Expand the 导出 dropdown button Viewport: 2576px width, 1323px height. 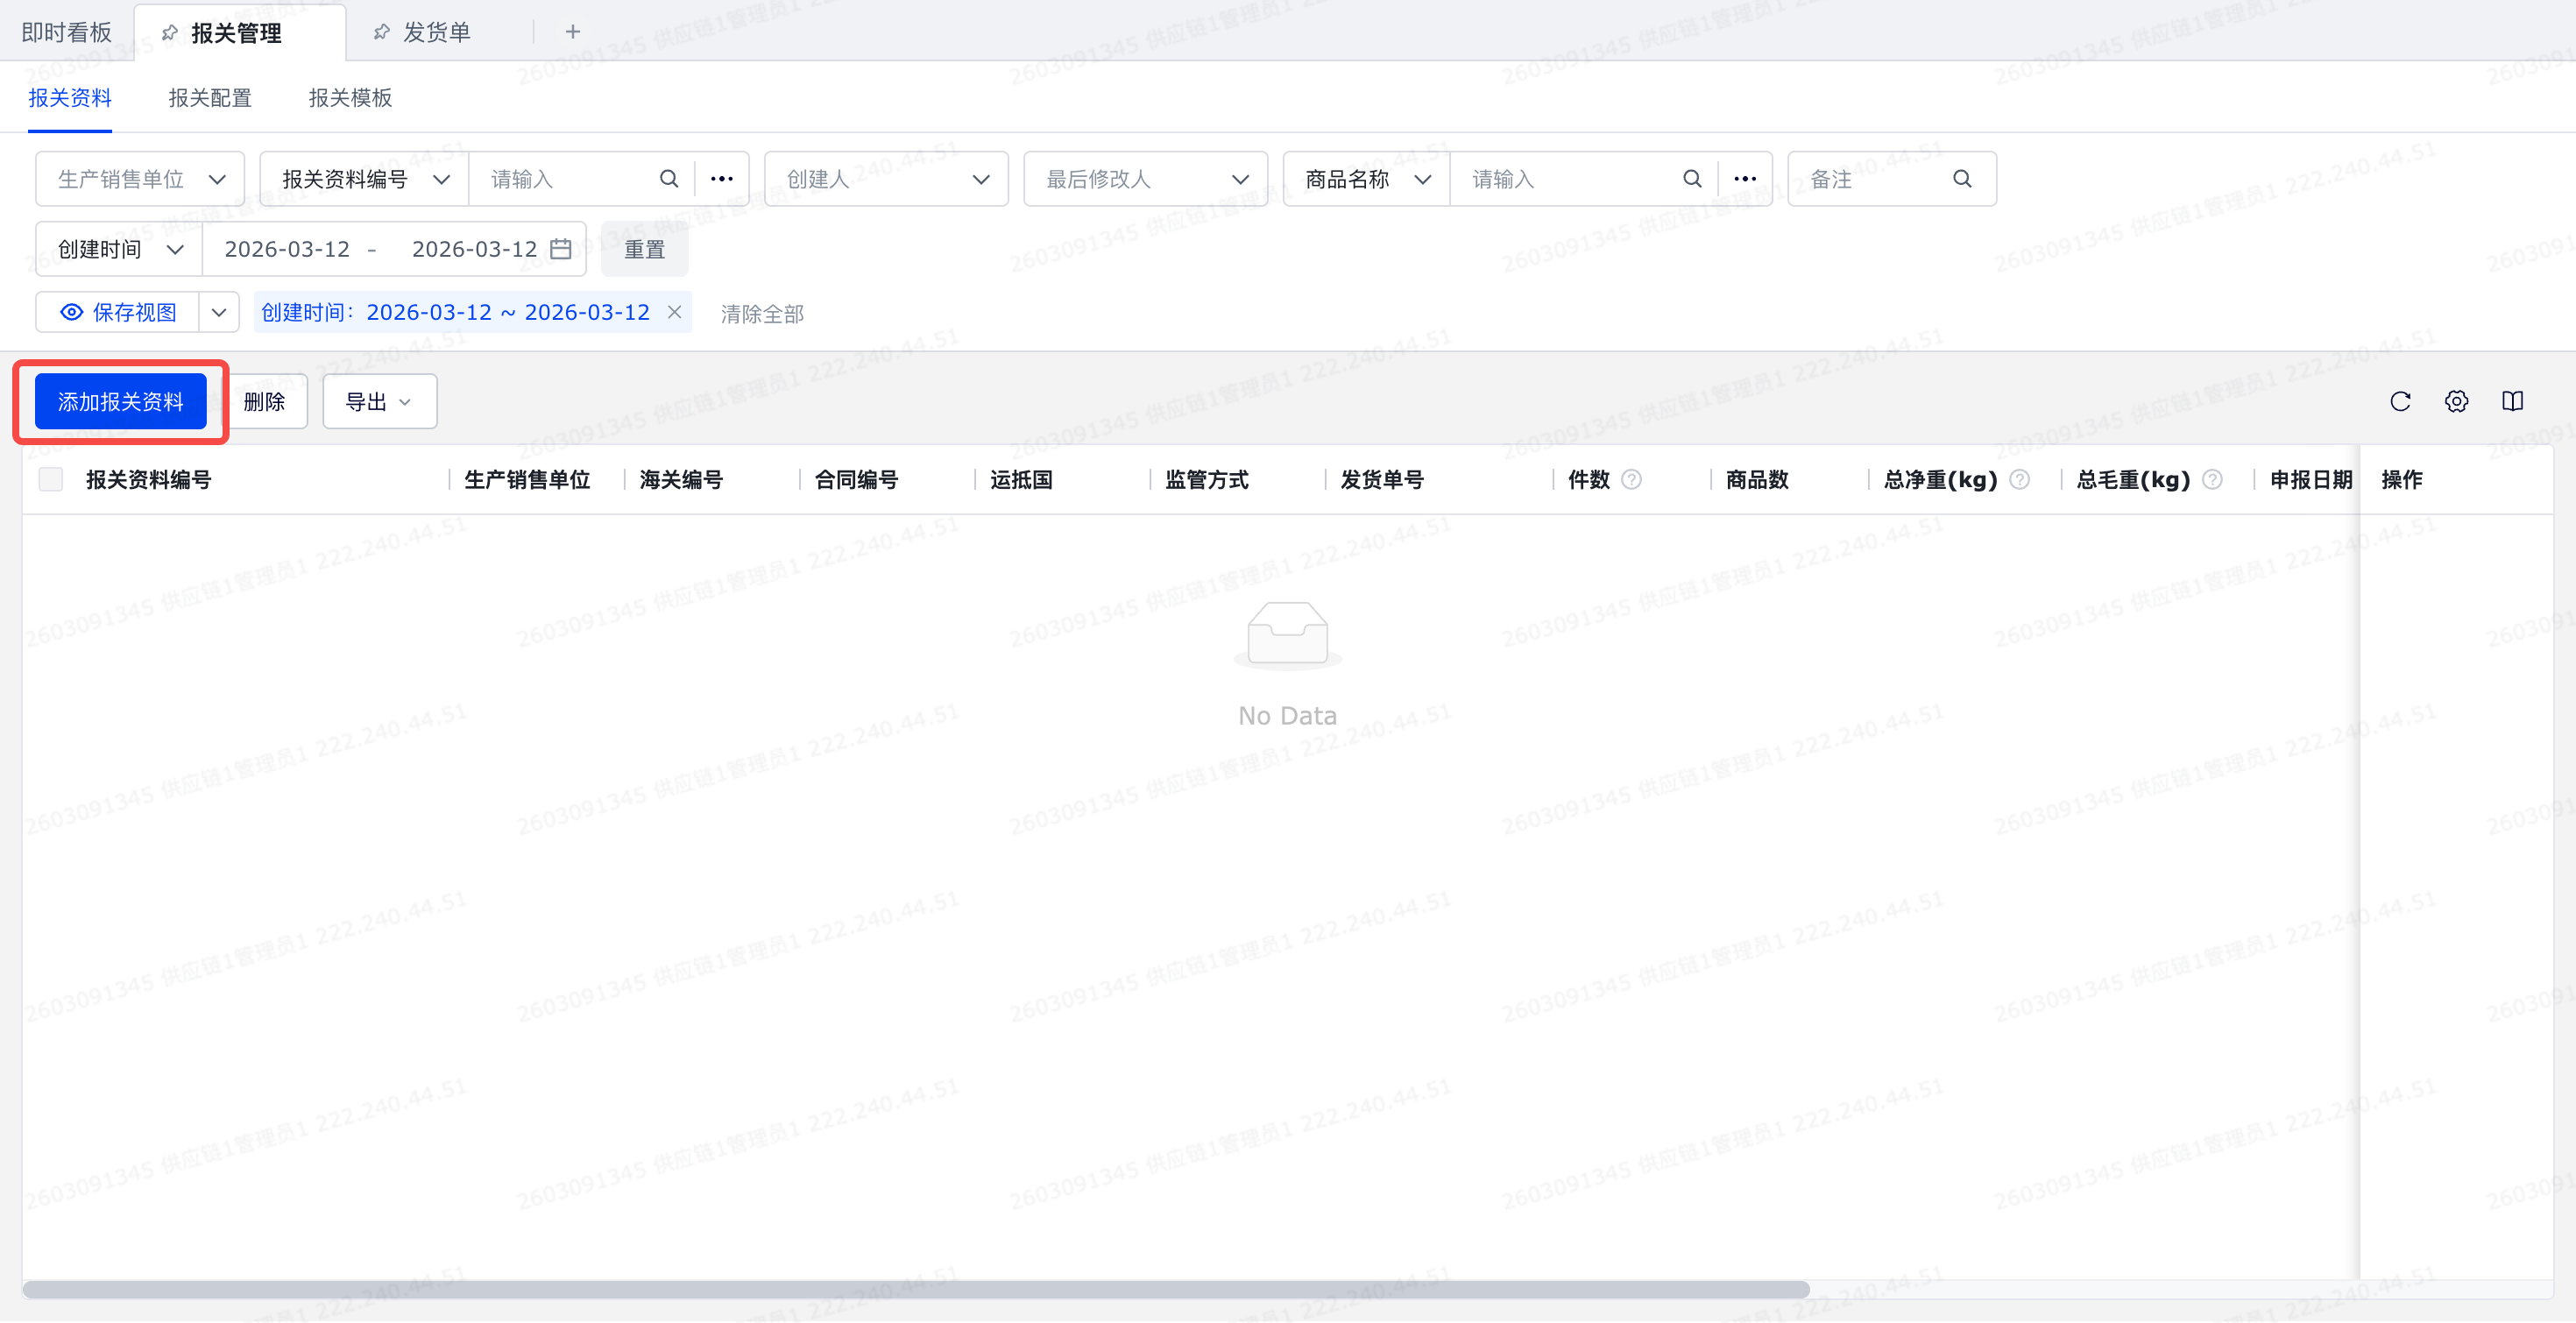coord(379,402)
